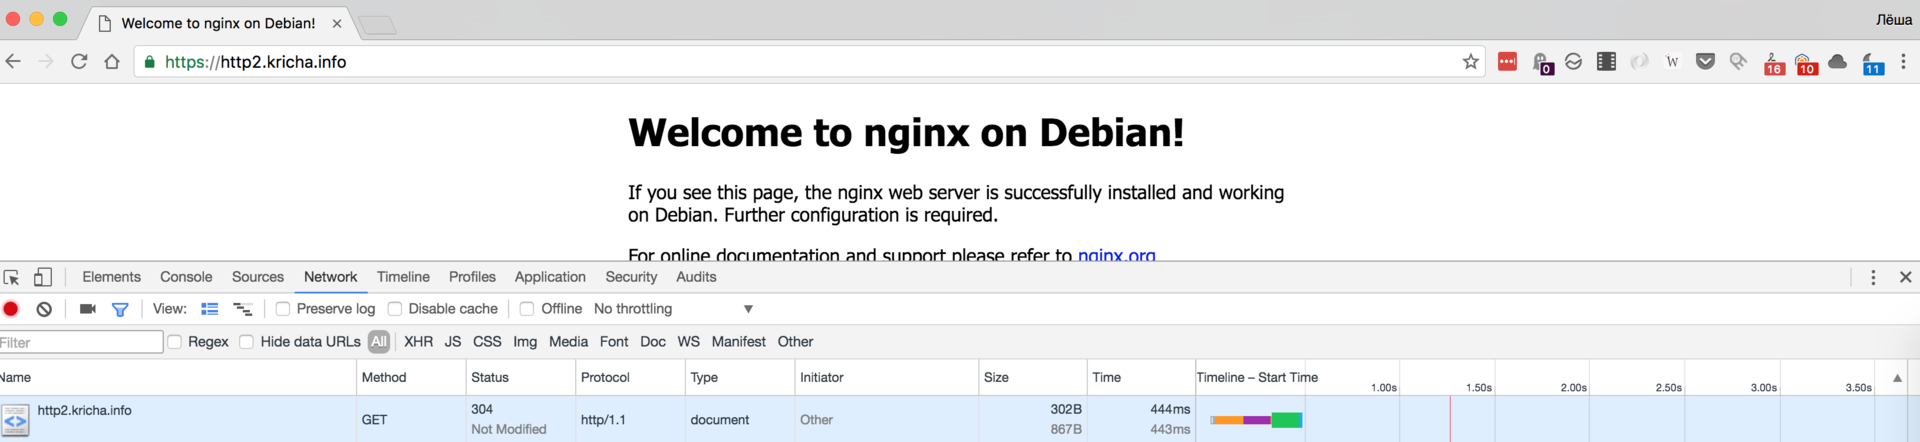Check the Offline checkbox
Viewport: 1920px width, 442px height.
click(x=527, y=309)
